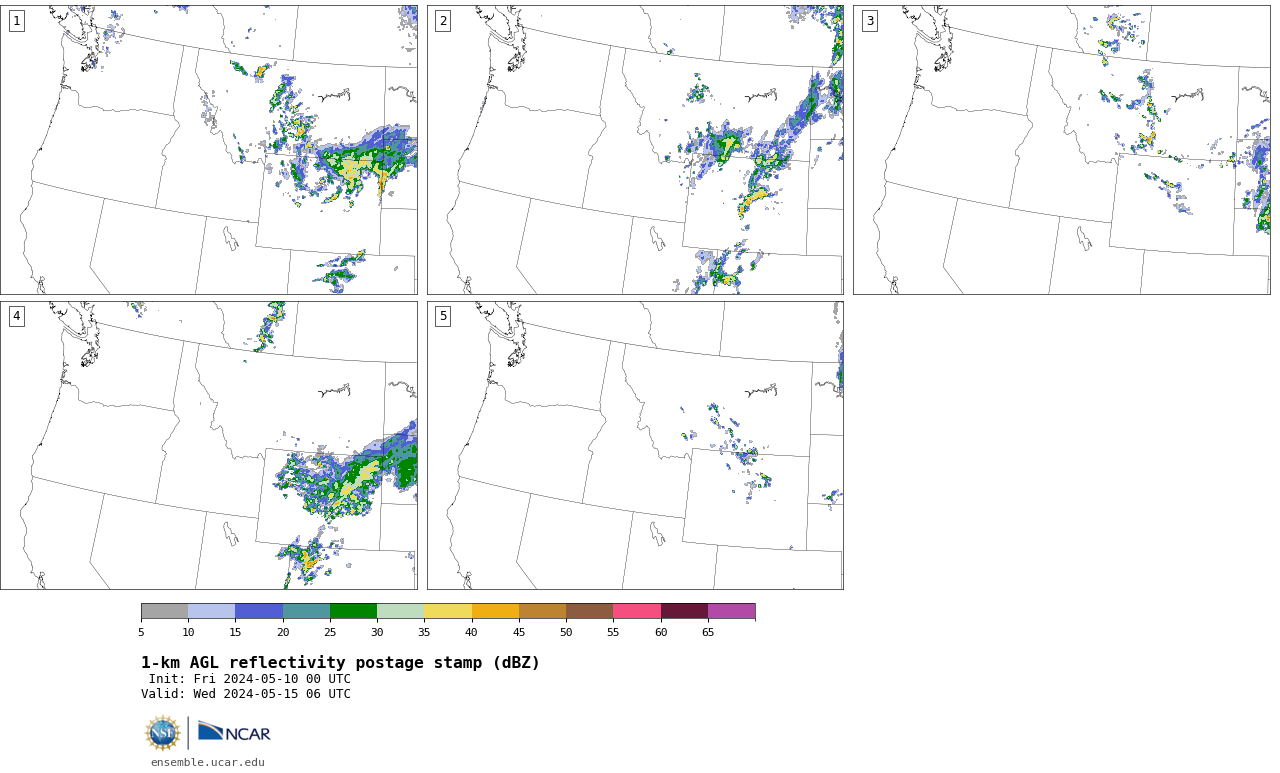Click the tan-brown 45-50 dBZ swatch
This screenshot has height=773, width=1280.
542,611
